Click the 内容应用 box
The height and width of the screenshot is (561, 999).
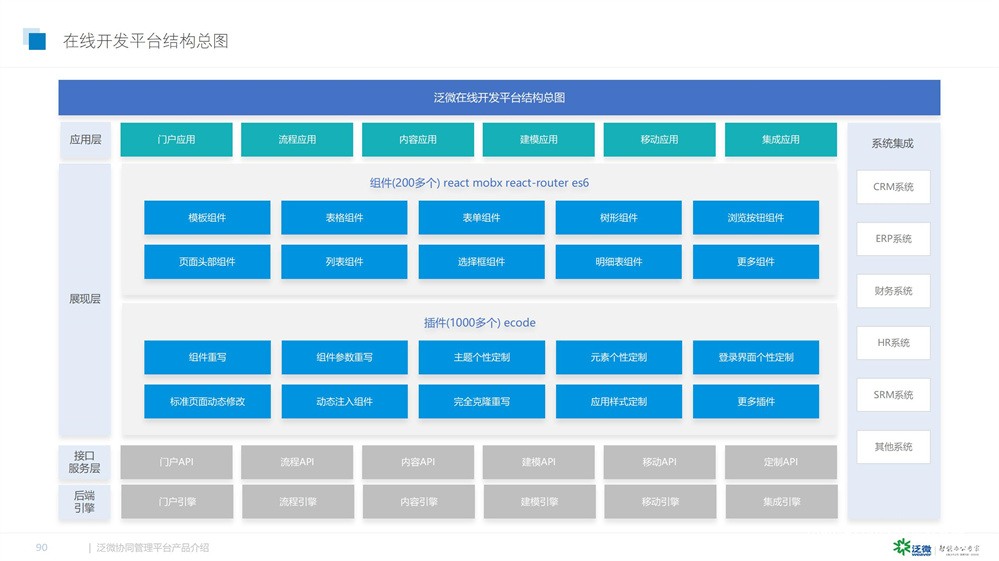(x=418, y=139)
